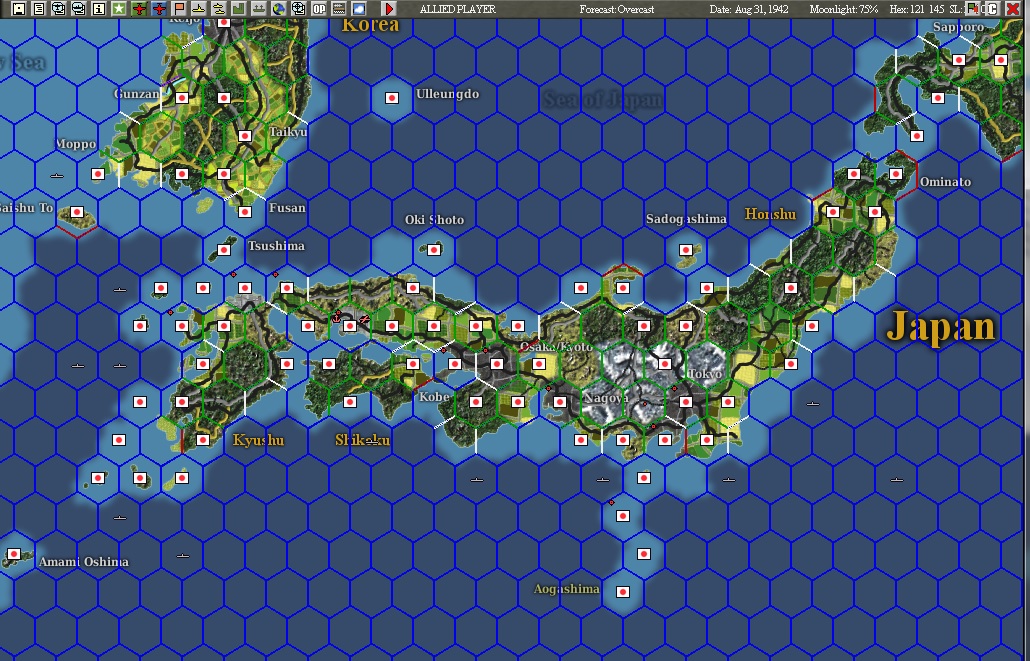Click the 'Honshu' island label
1030x661 pixels.
pos(770,214)
